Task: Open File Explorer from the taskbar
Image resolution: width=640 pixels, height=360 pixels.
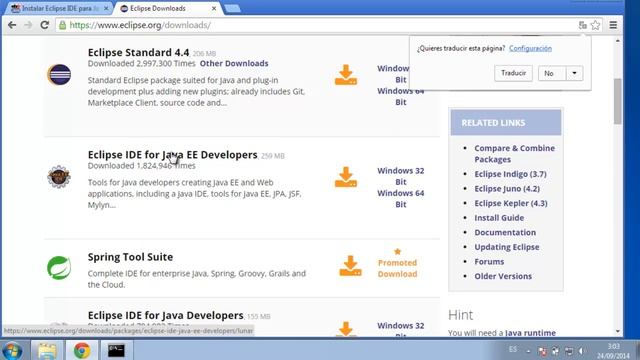Action: click(x=47, y=351)
